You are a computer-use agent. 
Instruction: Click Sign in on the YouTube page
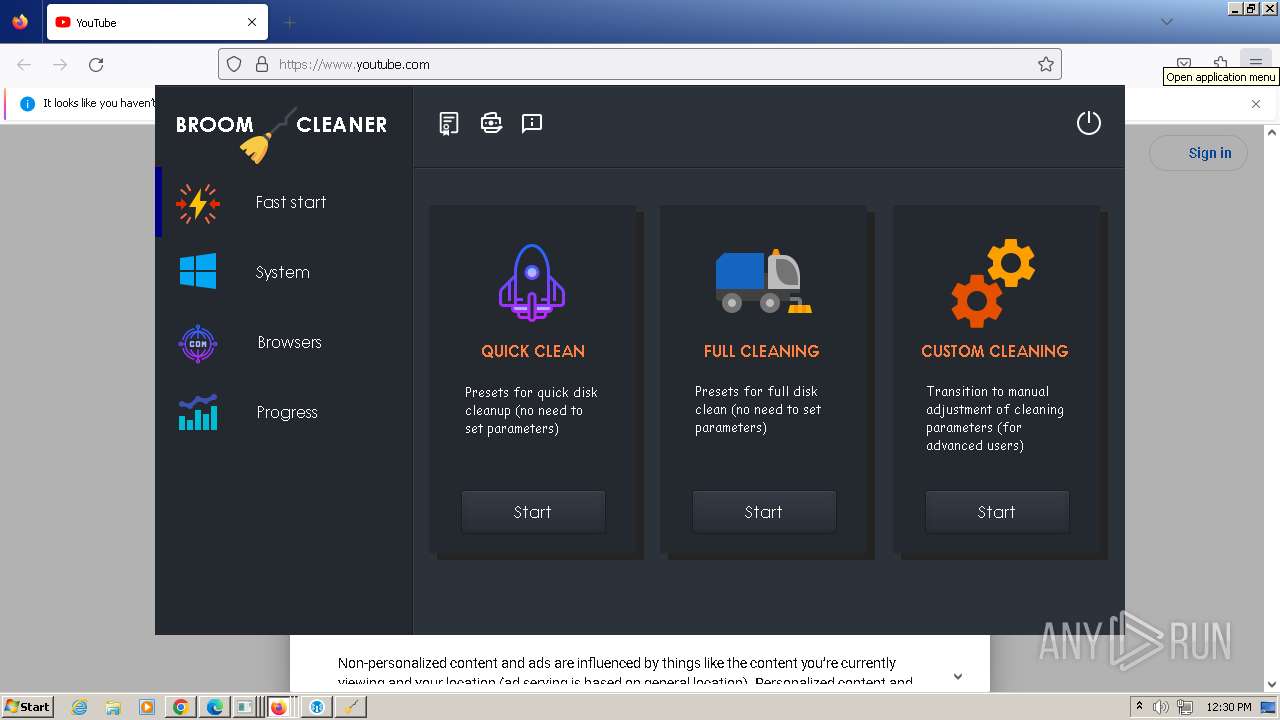(1198, 153)
